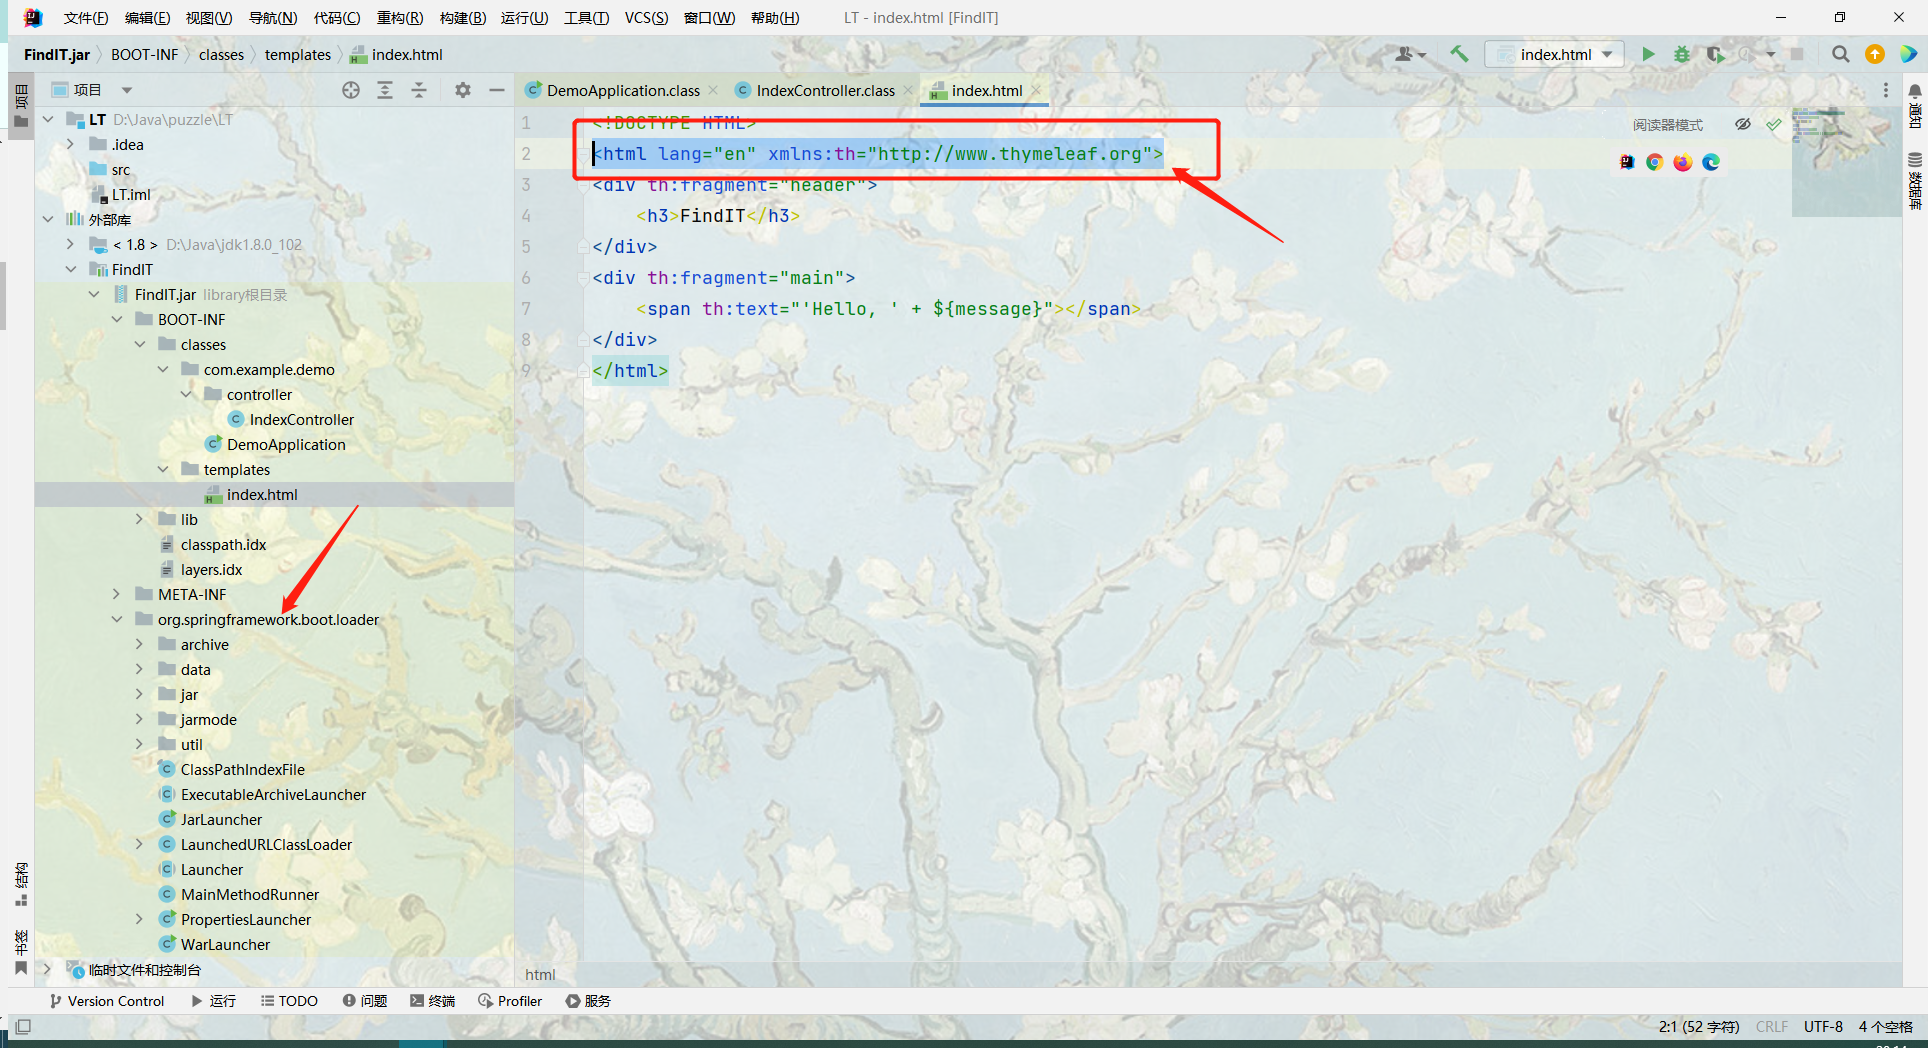Run with coverage shield icon
The height and width of the screenshot is (1048, 1928).
click(1715, 54)
